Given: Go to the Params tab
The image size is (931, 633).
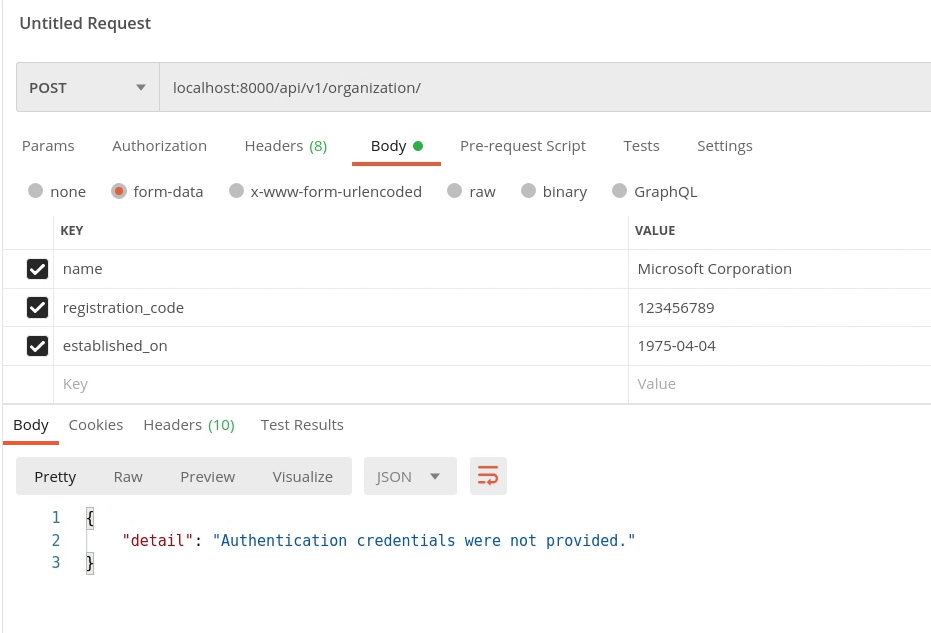Looking at the screenshot, I should [x=48, y=146].
